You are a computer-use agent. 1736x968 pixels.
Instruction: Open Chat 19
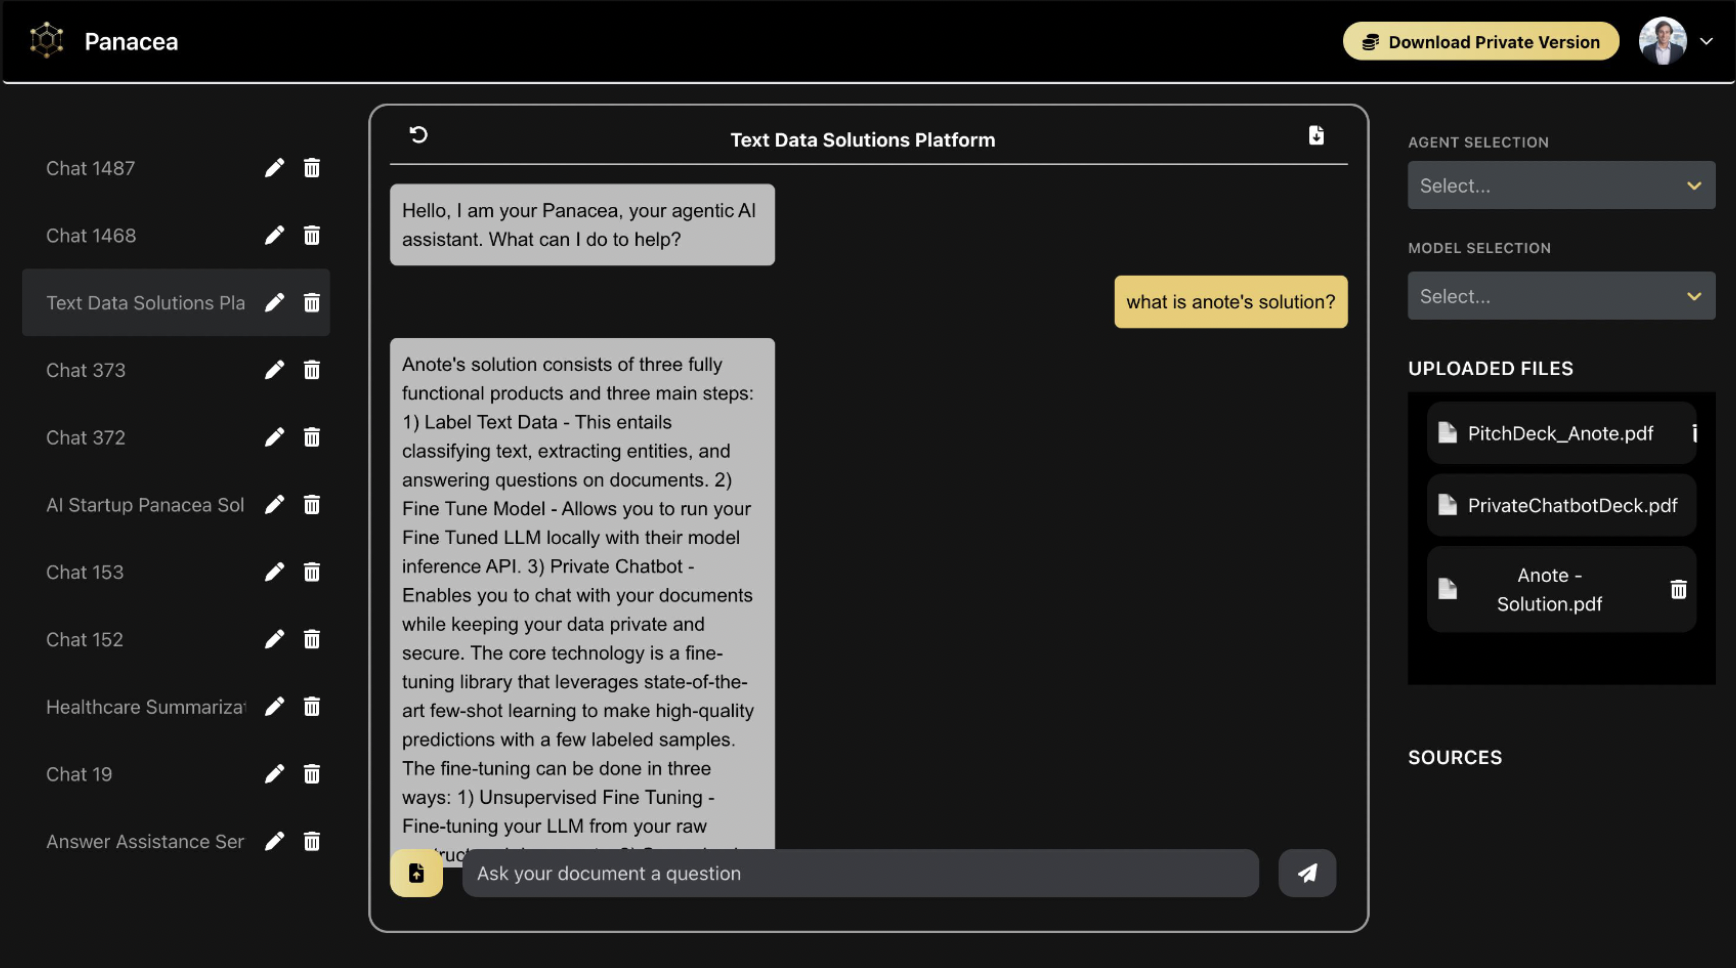(79, 774)
